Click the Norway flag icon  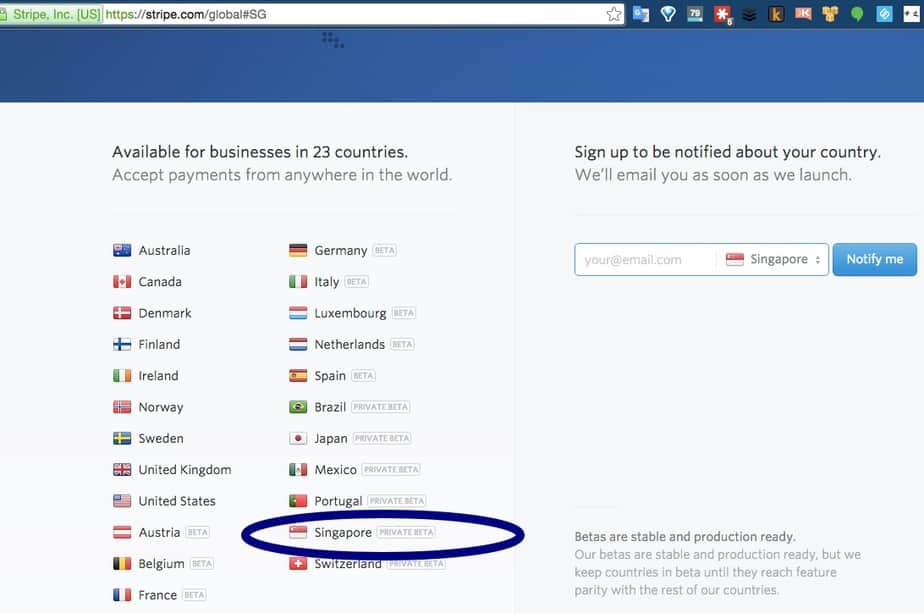122,407
